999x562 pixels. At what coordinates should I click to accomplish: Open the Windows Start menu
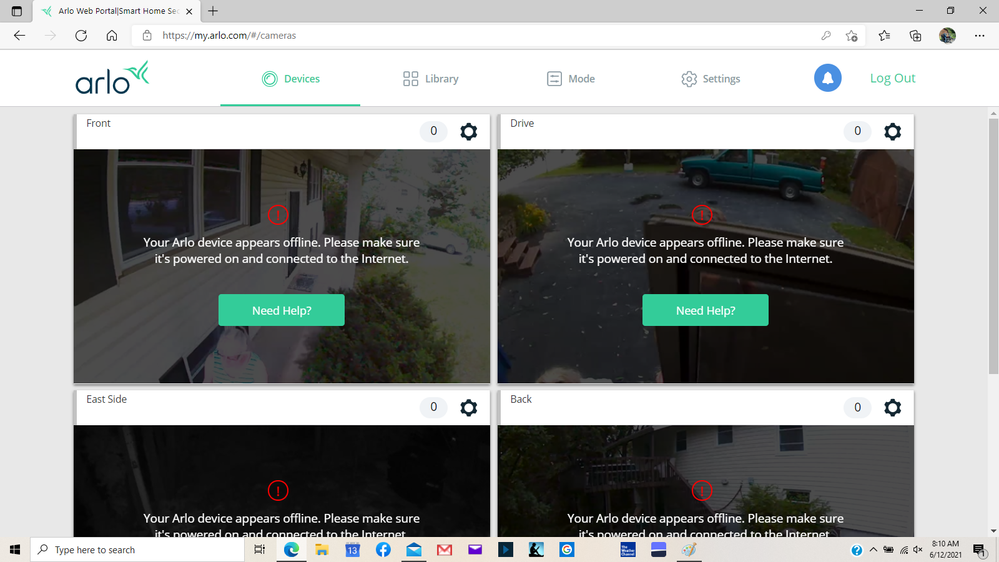click(15, 549)
